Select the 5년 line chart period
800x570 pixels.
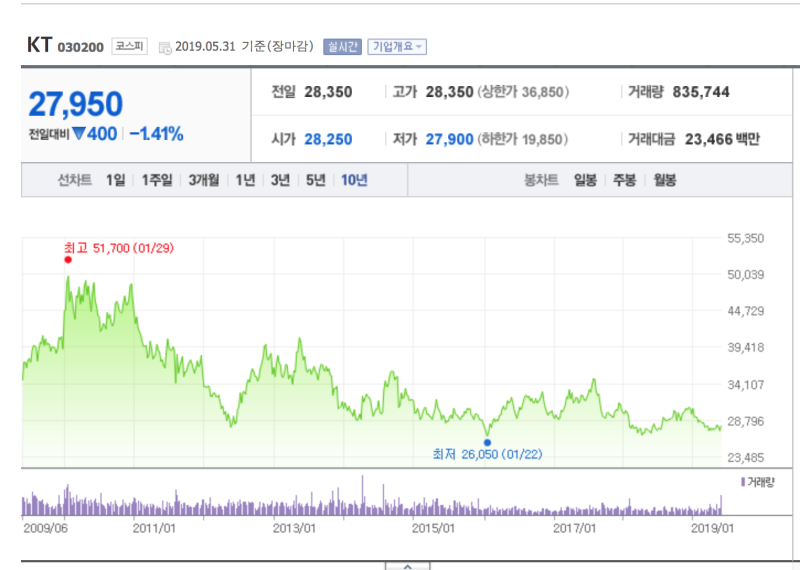[316, 180]
